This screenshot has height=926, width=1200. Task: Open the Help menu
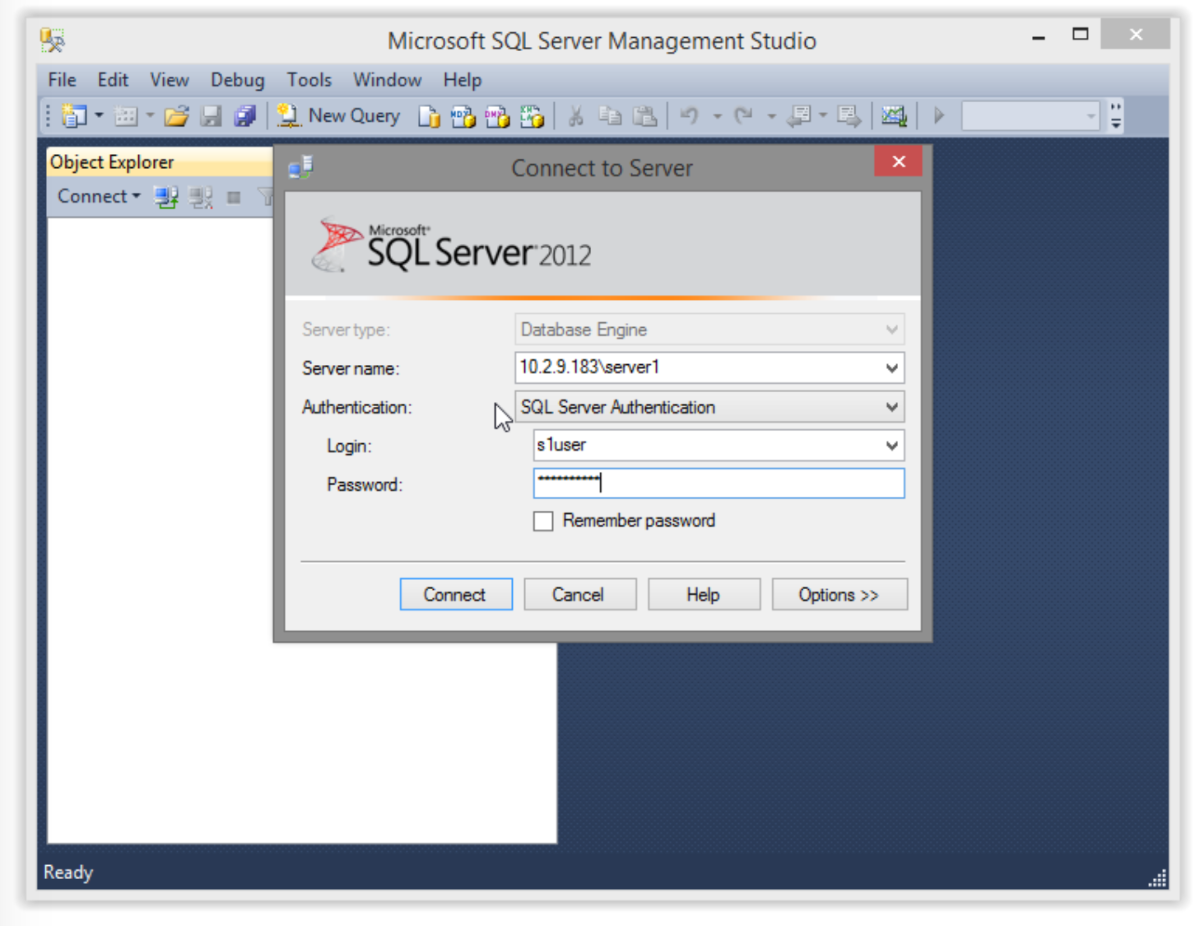462,80
